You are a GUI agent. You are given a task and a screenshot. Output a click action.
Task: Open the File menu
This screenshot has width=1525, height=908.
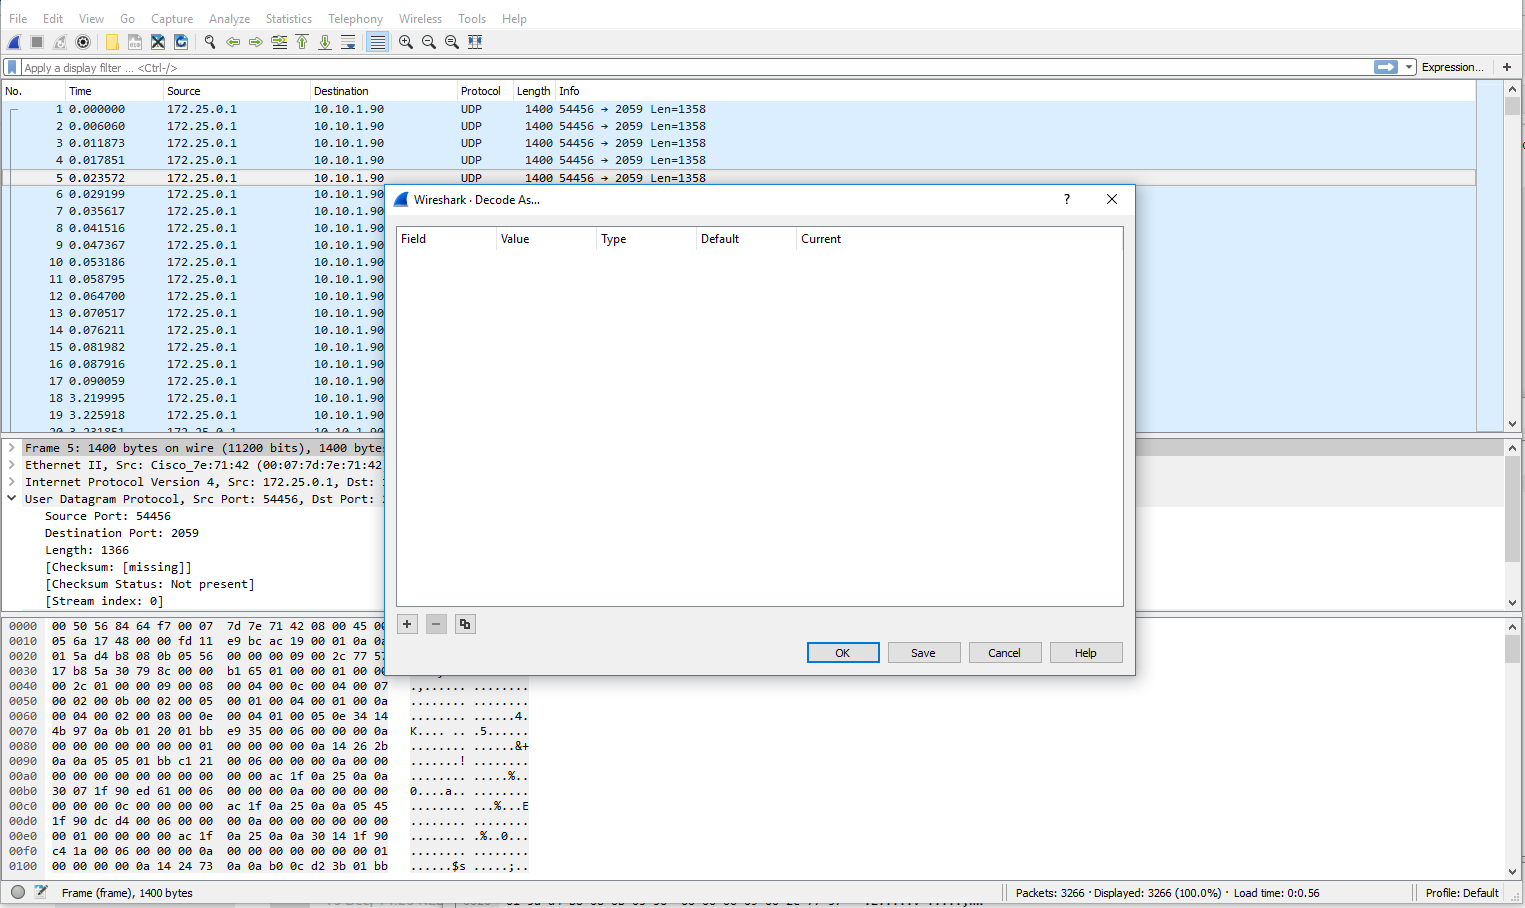click(x=18, y=18)
